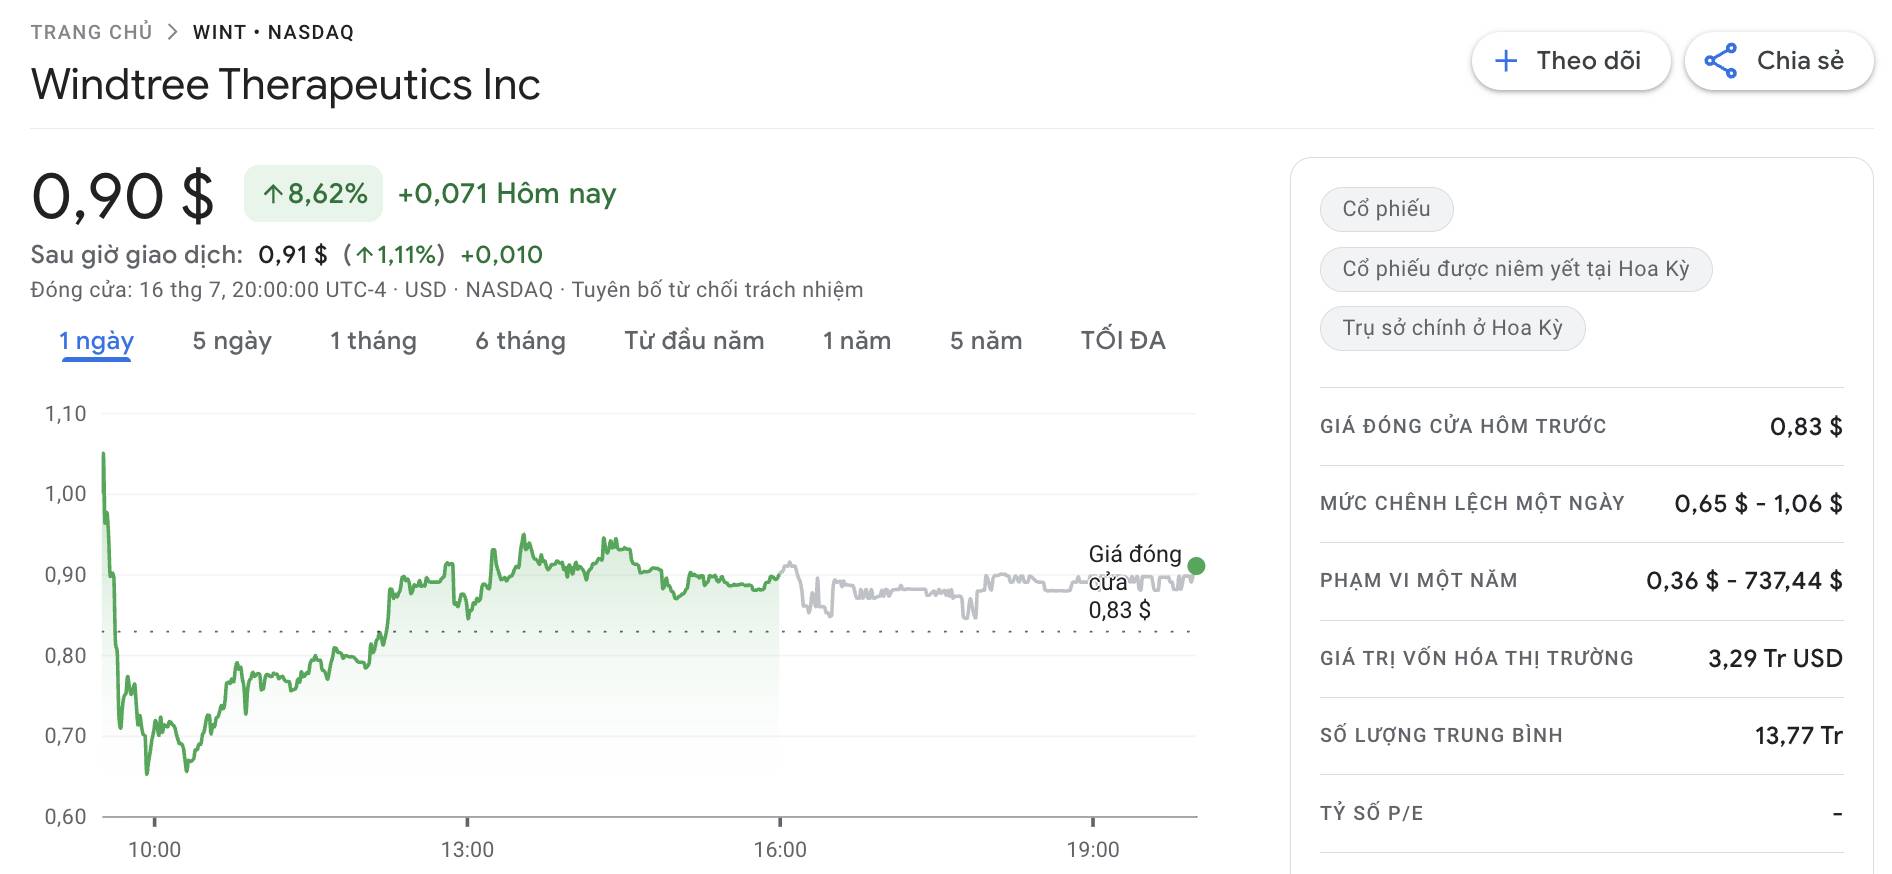The image size is (1892, 874).
Task: Click the 16:00 time axis label
Action: pyautogui.click(x=780, y=850)
